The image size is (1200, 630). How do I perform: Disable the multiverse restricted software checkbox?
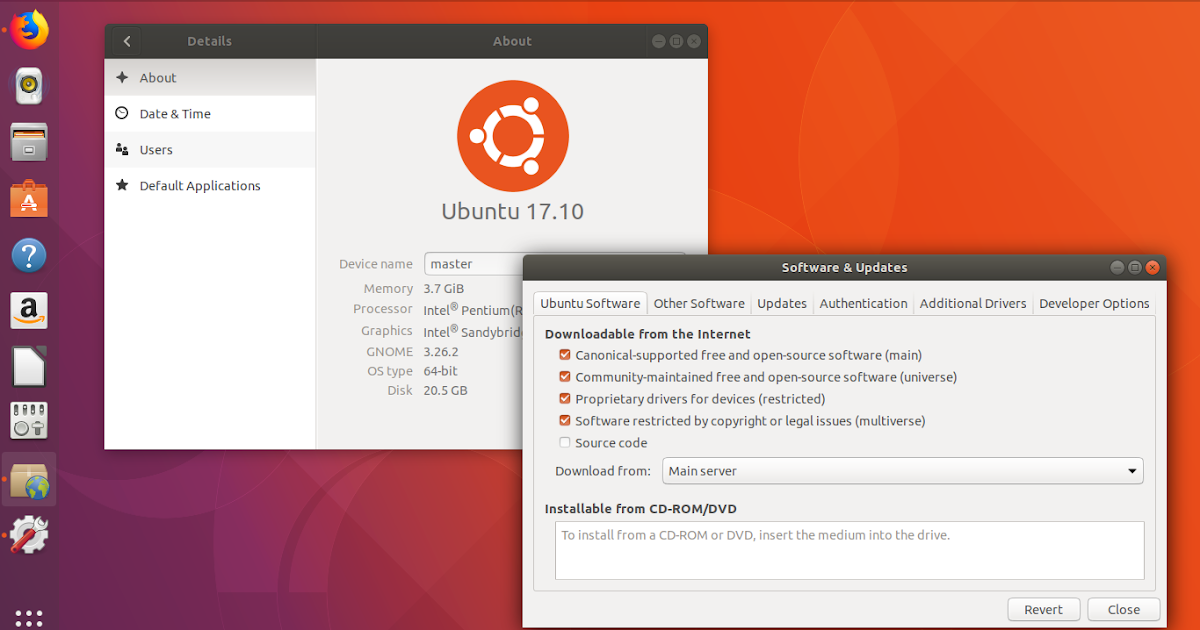(564, 420)
